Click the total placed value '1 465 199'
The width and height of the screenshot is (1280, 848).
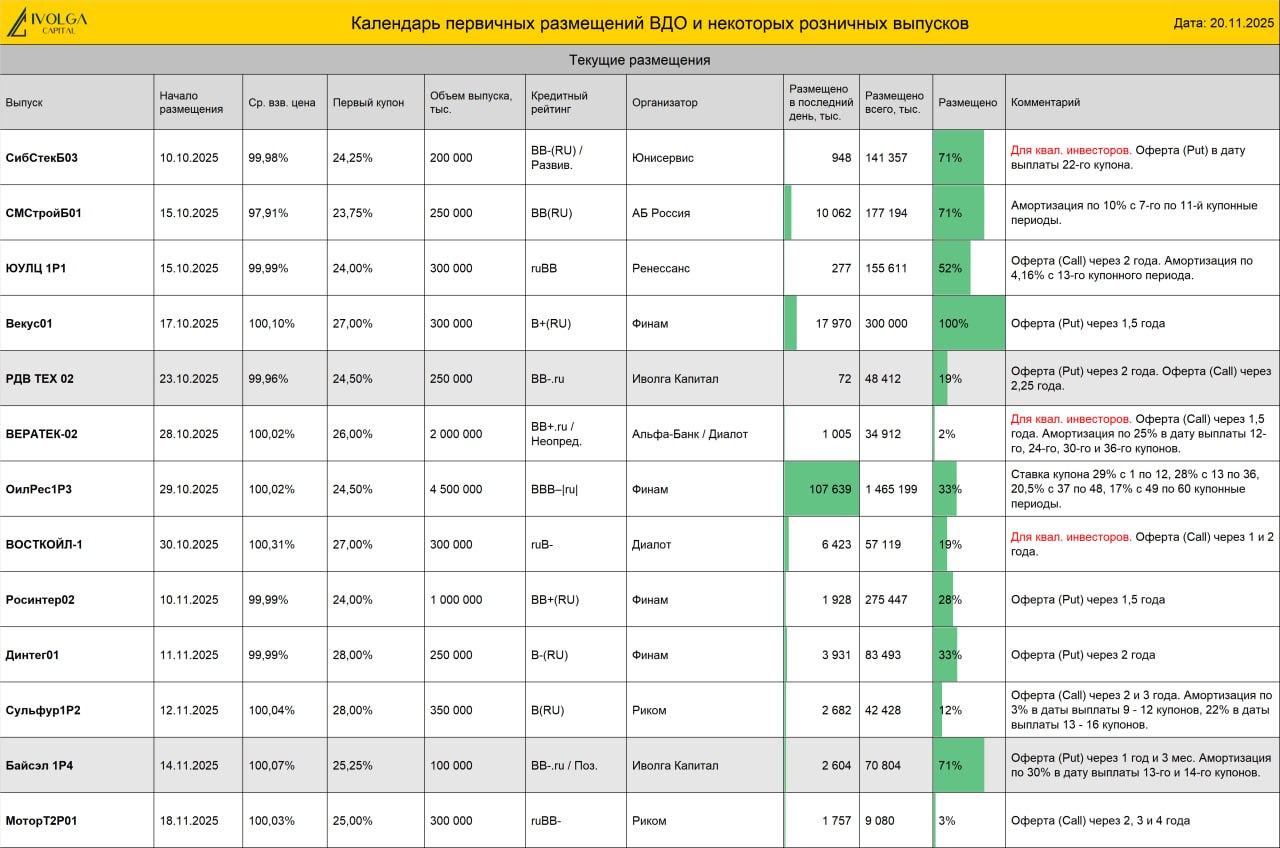pyautogui.click(x=893, y=489)
